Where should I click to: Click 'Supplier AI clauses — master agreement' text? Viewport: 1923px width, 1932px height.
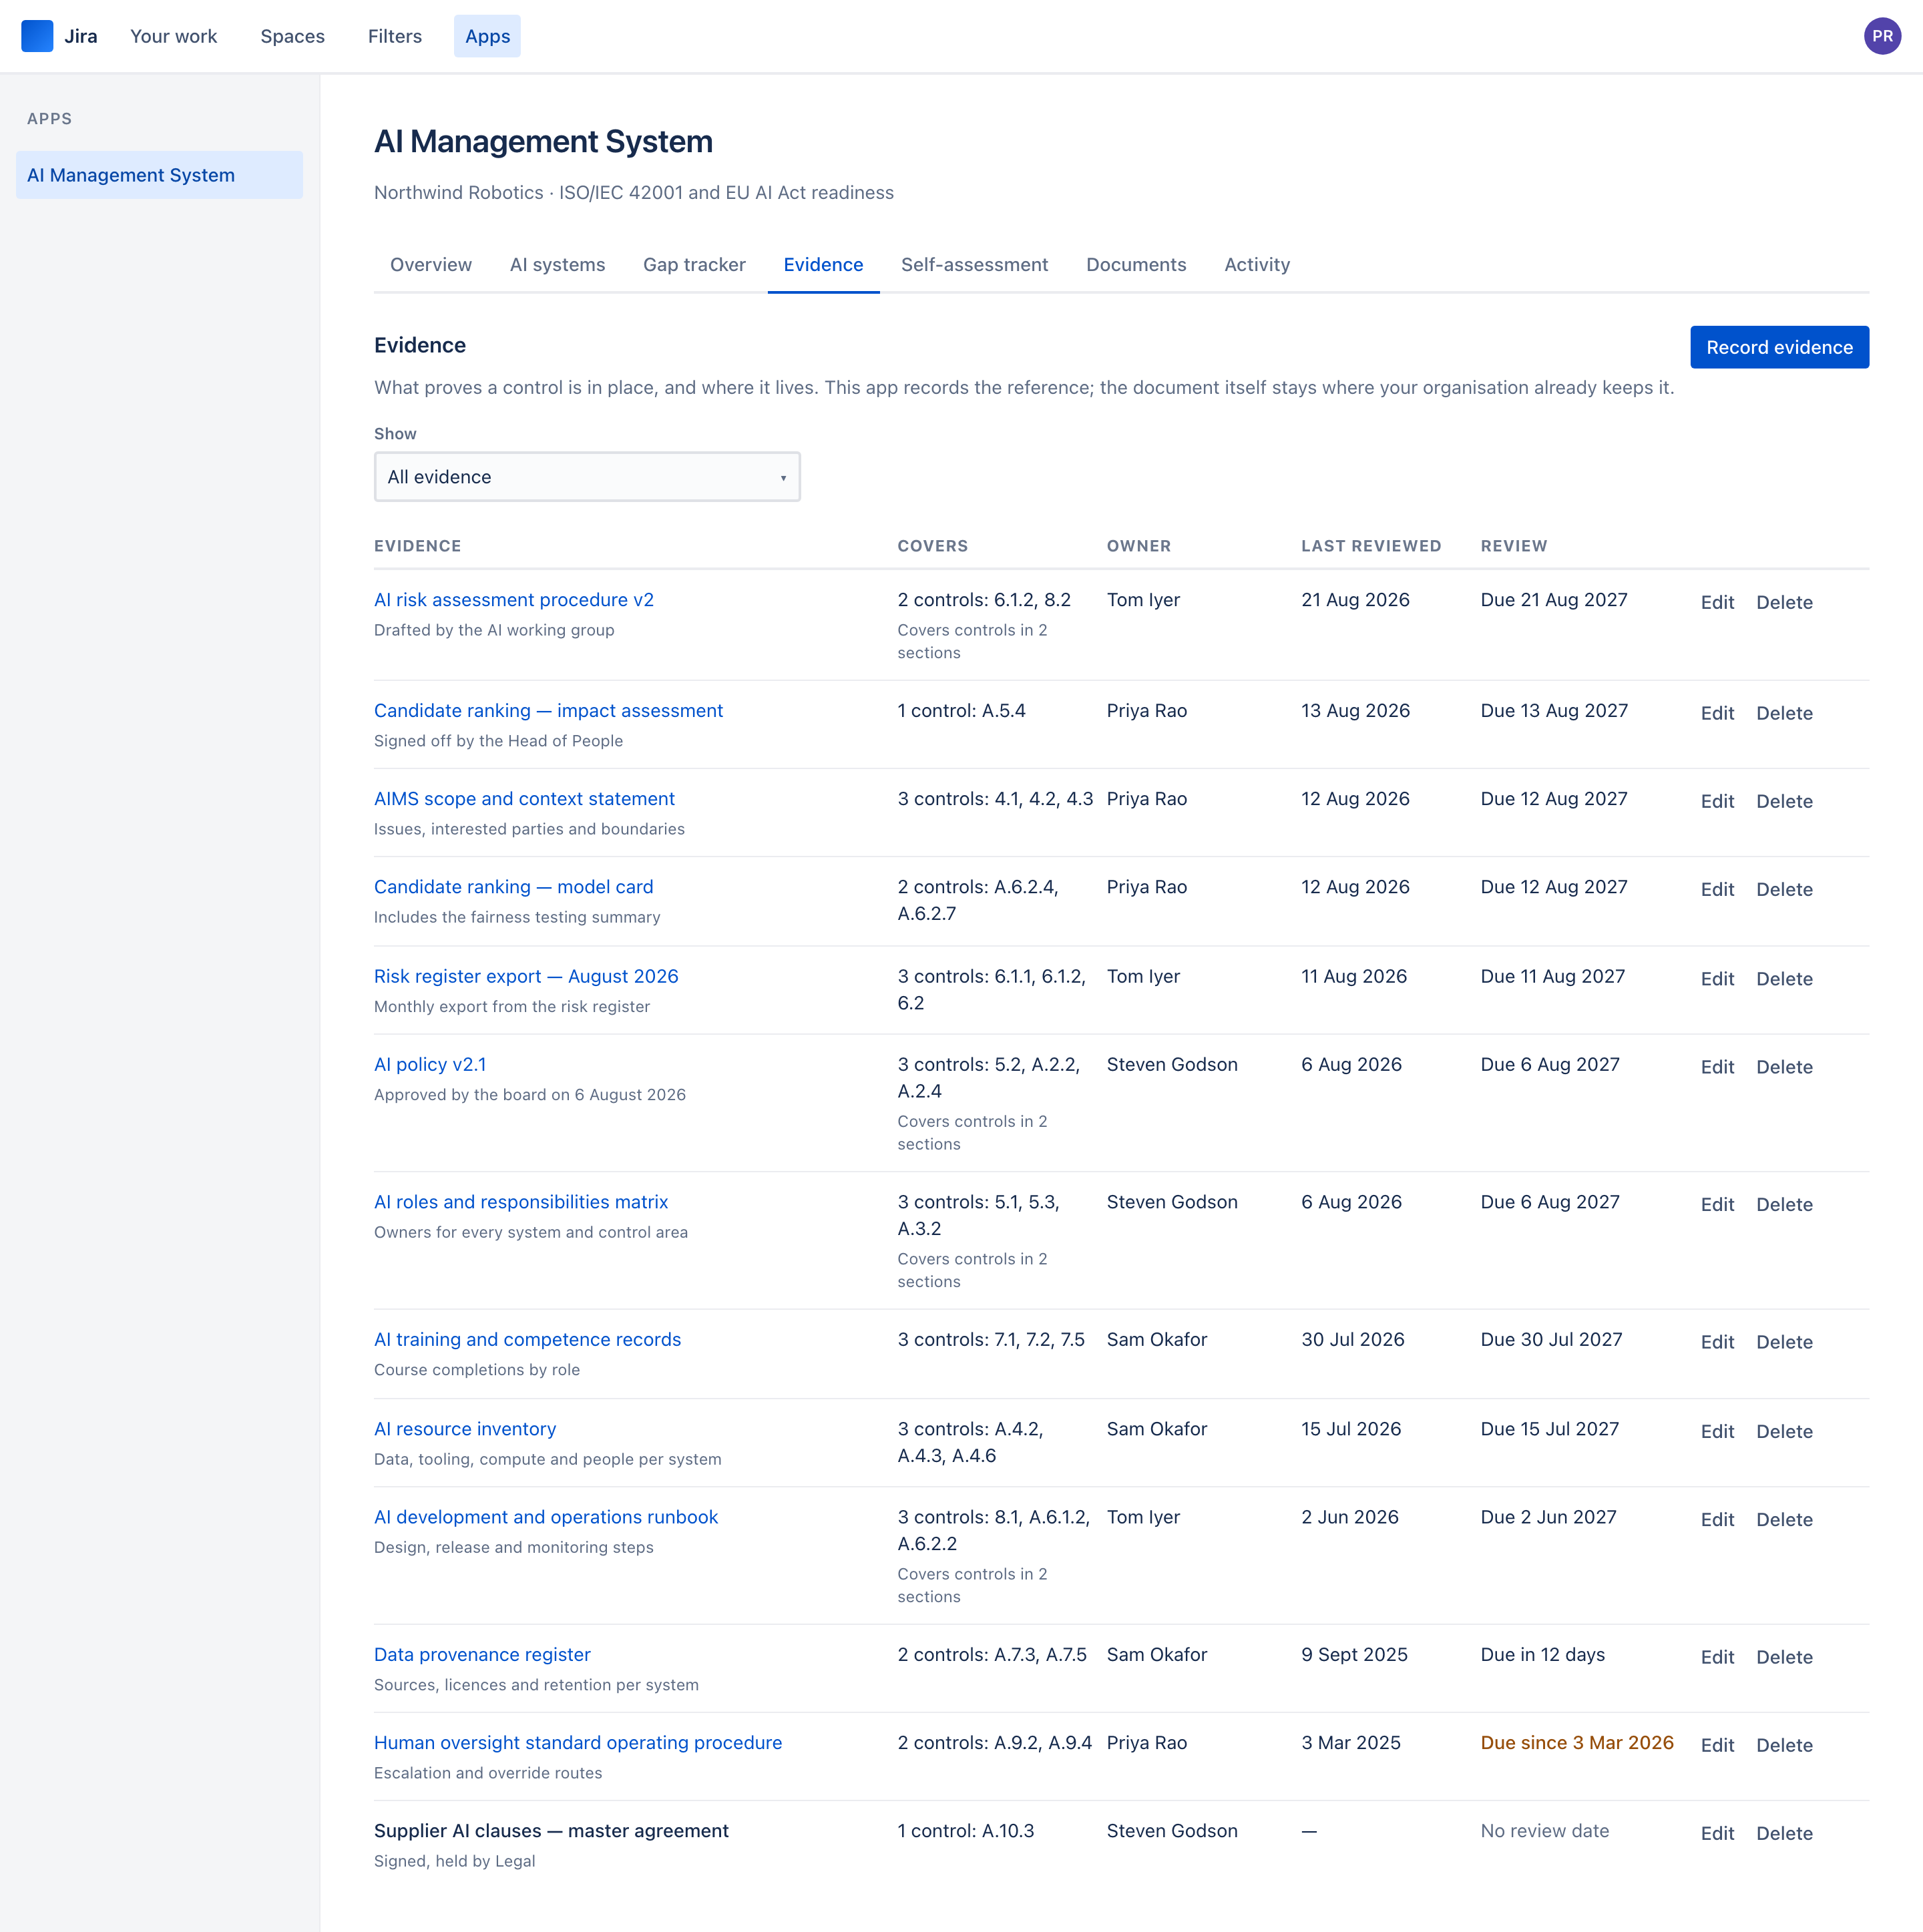[551, 1831]
